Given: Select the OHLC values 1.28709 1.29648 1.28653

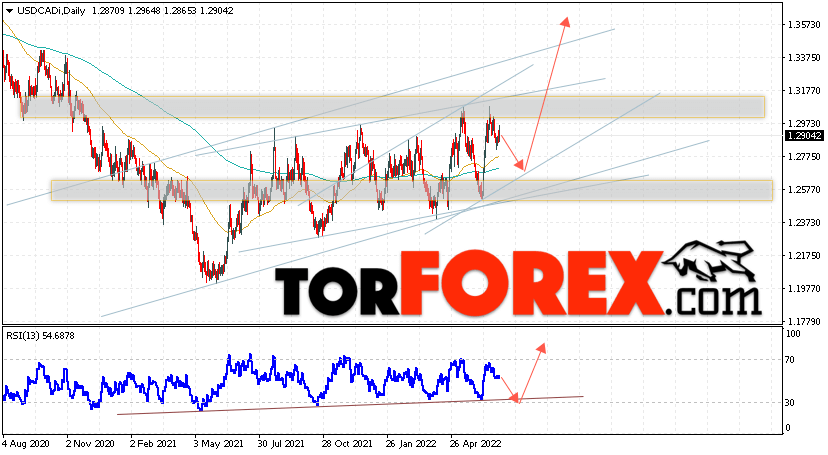Looking at the screenshot, I should [143, 11].
